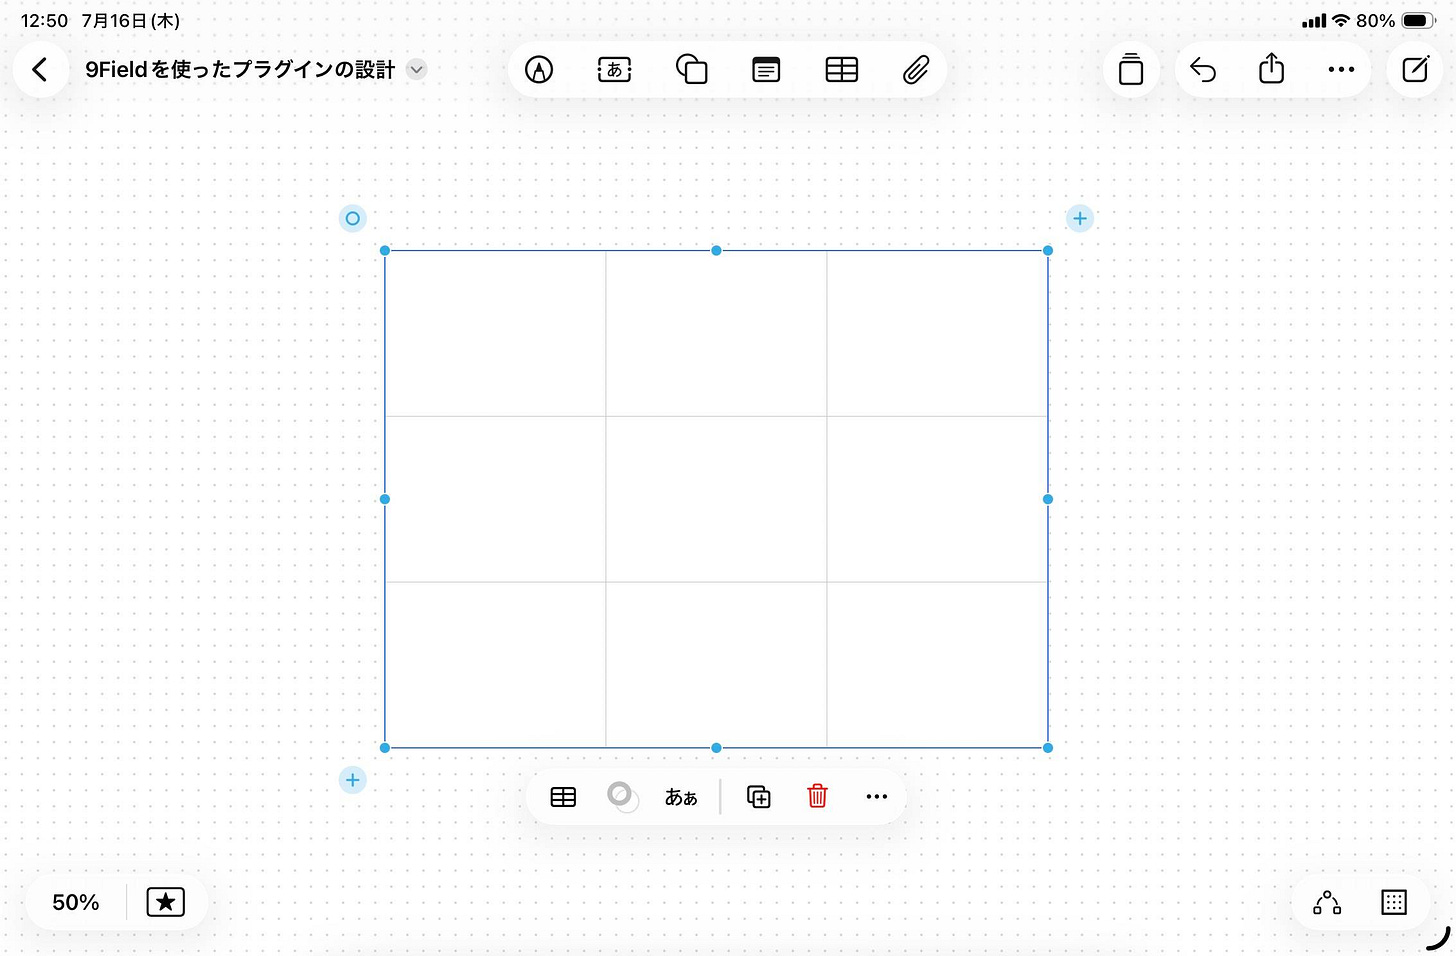Open more options in selection toolbar
The height and width of the screenshot is (956, 1456).
(x=877, y=797)
